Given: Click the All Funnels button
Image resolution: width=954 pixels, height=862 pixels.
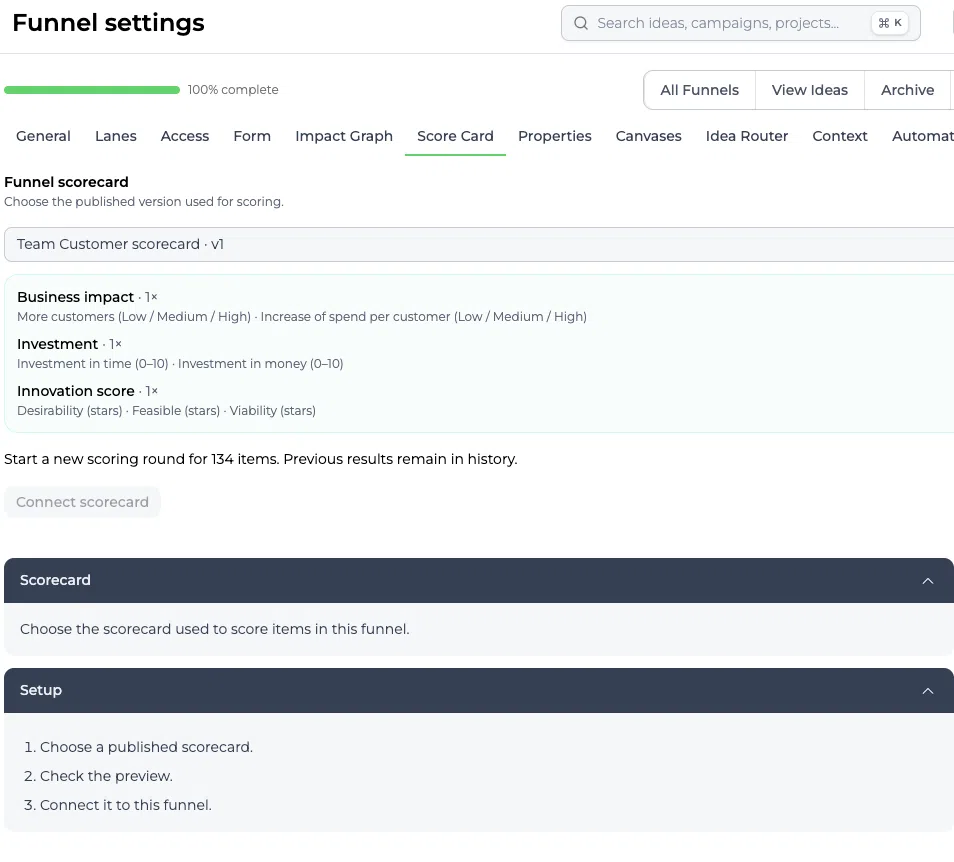Looking at the screenshot, I should coord(700,90).
